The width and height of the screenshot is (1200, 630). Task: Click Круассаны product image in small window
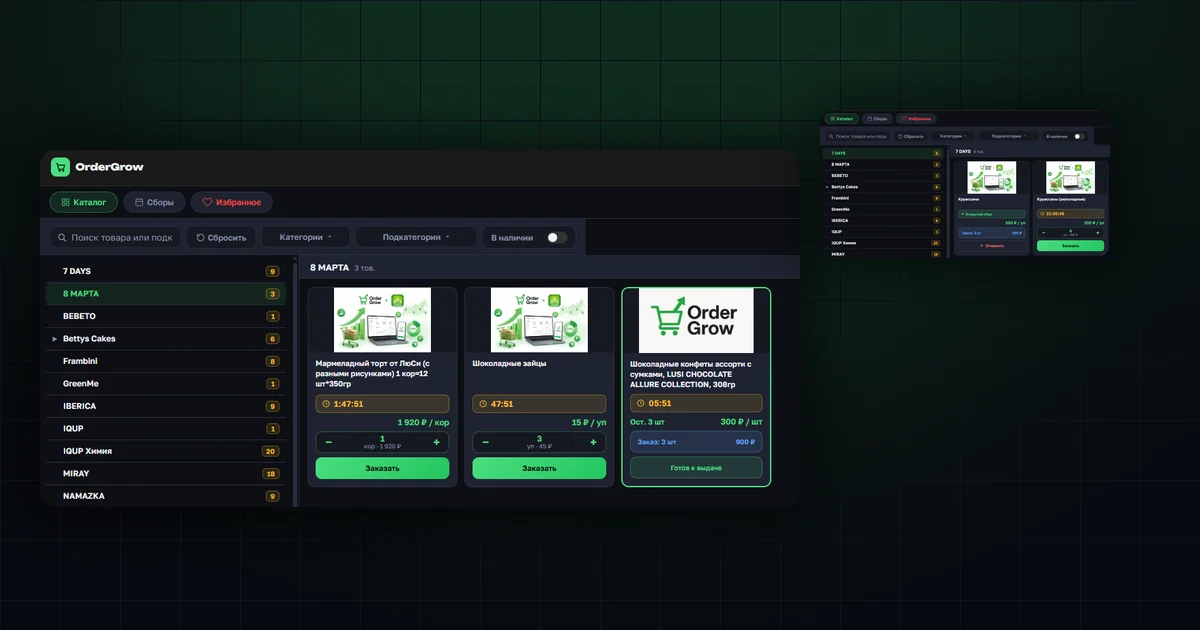(x=992, y=178)
